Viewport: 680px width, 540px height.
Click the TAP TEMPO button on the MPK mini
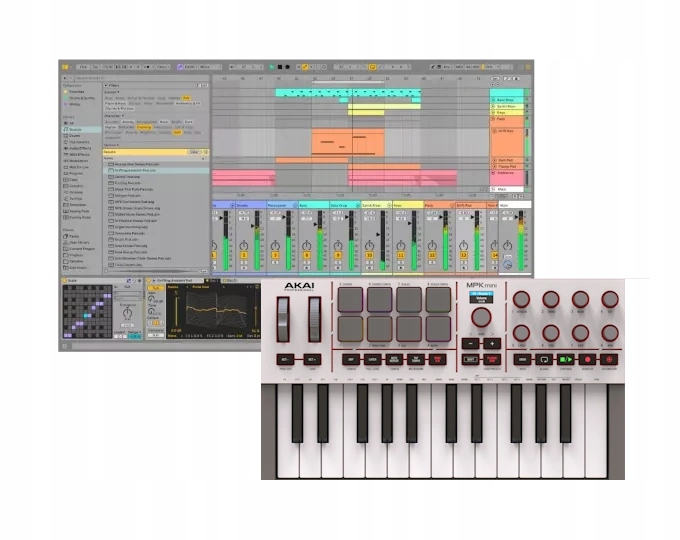[415, 360]
